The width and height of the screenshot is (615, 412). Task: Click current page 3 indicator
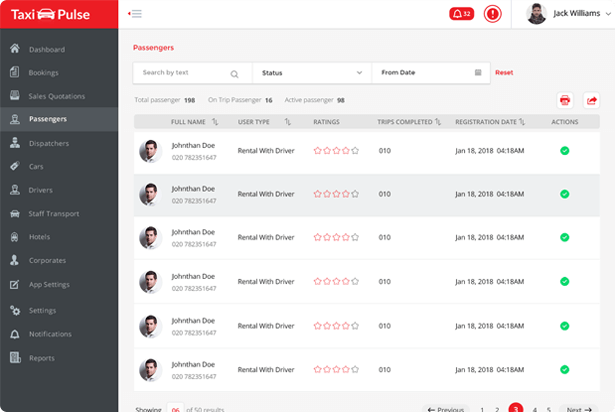click(x=515, y=408)
